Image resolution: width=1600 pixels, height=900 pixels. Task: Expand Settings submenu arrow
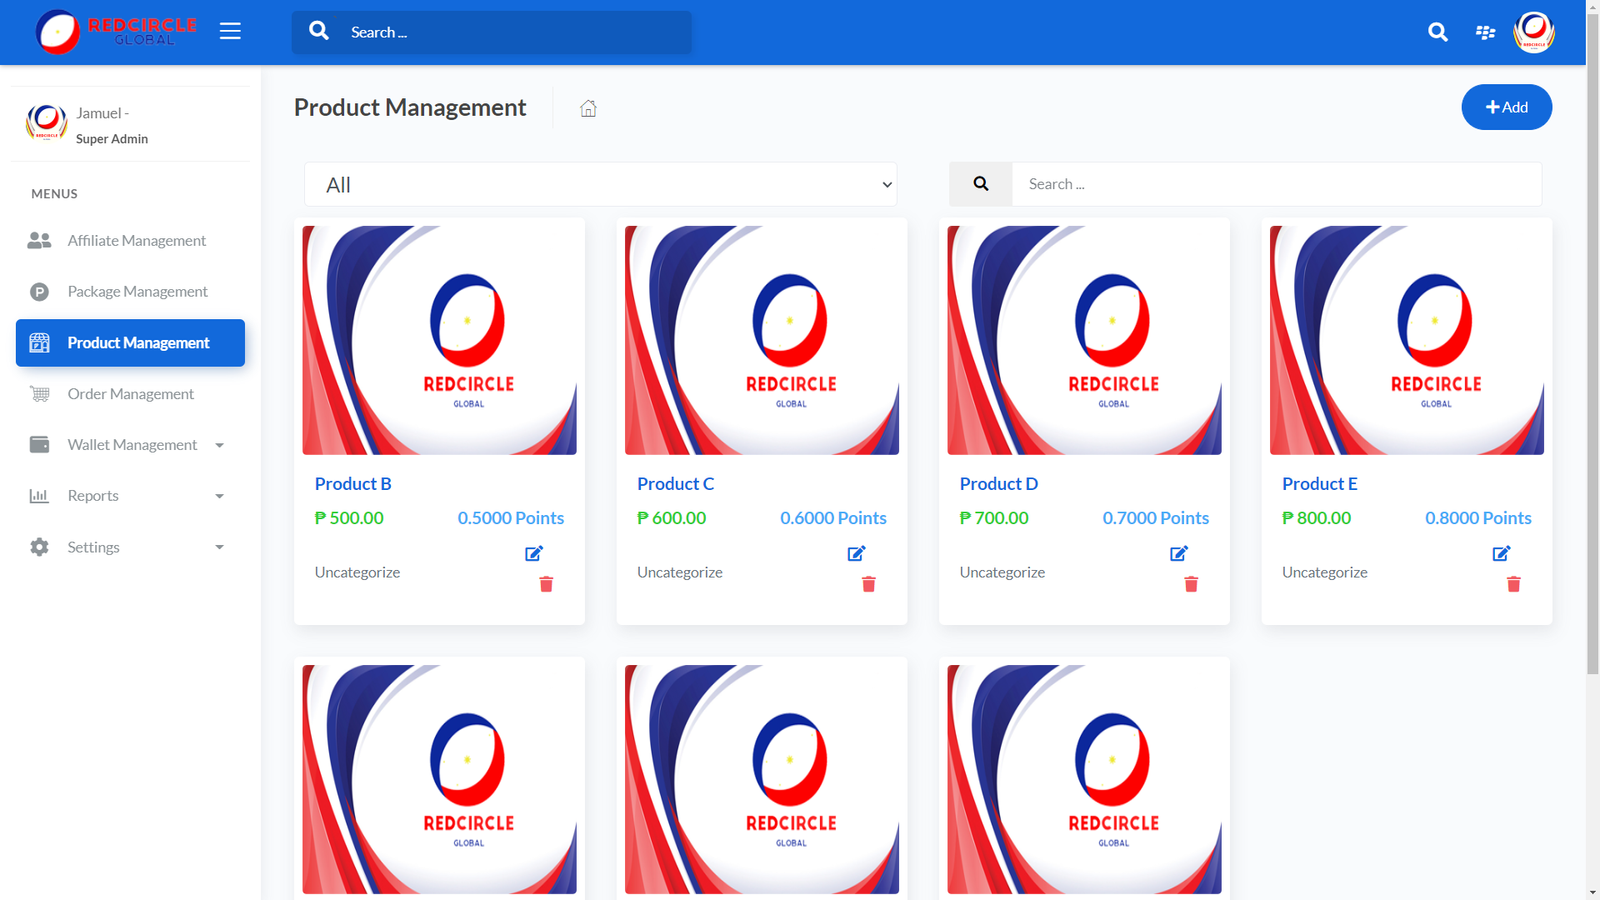point(220,547)
